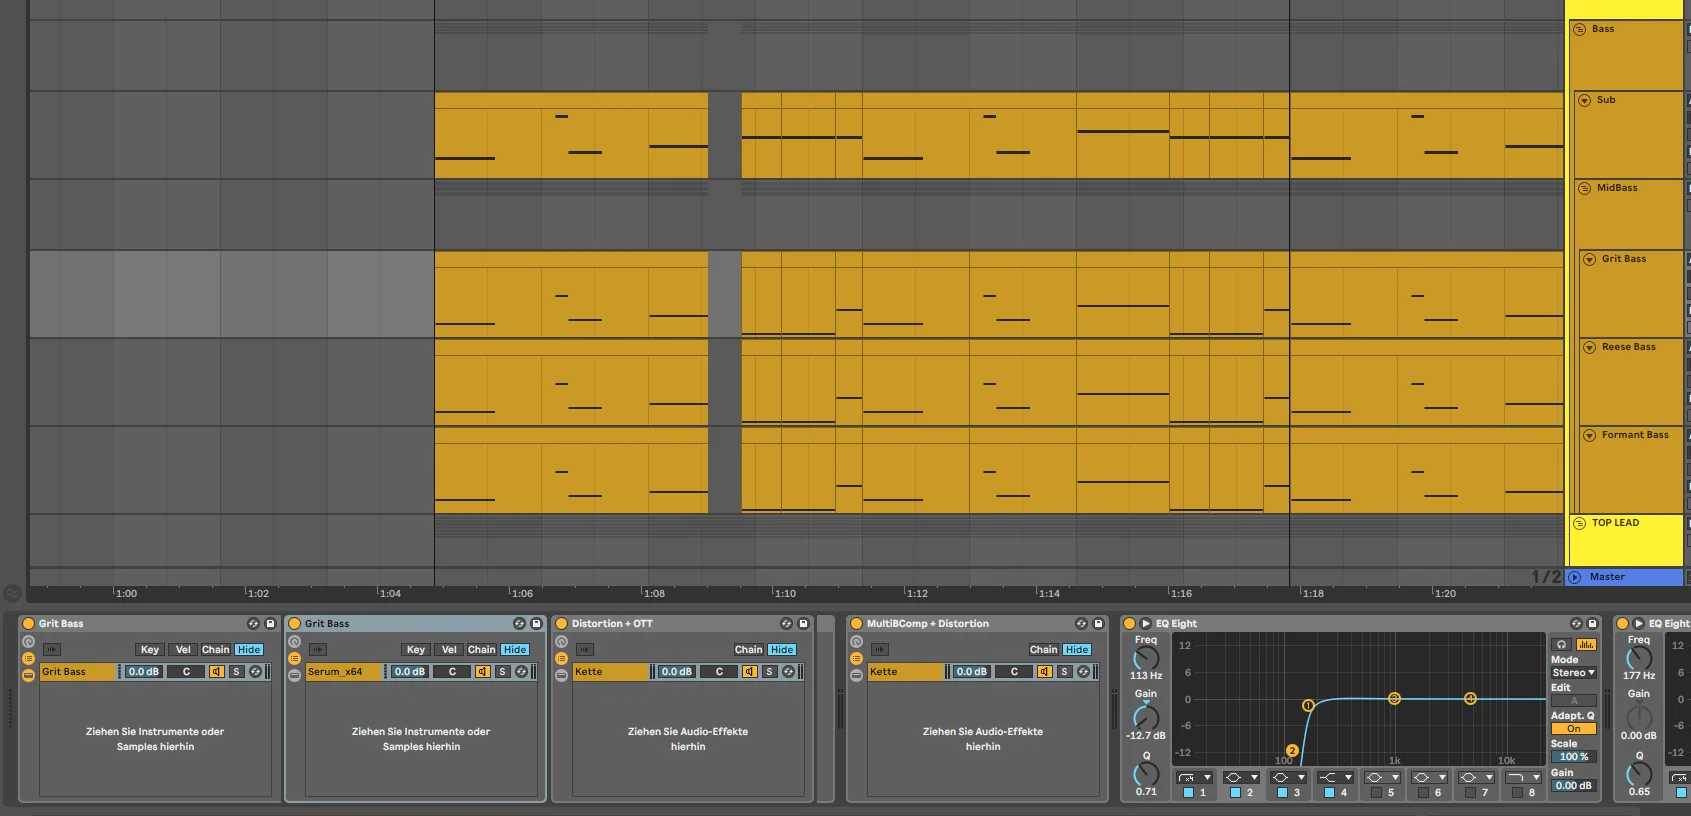Solo the Grit Bass chain
Viewport: 1691px width, 816px height.
coord(236,672)
